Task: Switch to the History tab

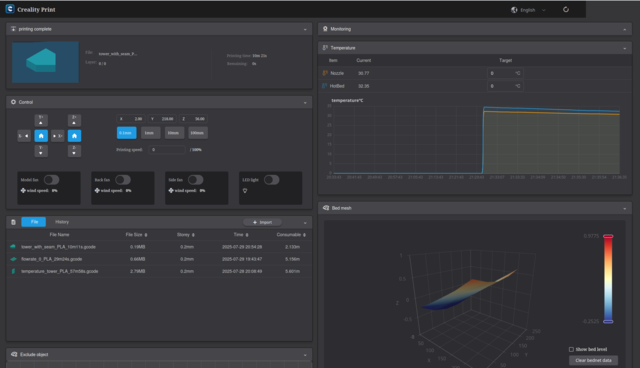Action: (62, 222)
